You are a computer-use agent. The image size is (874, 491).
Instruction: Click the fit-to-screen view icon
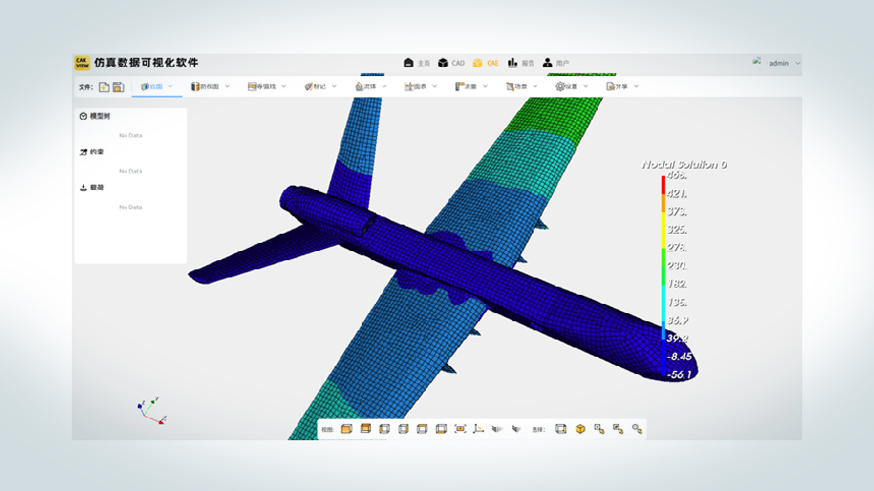pos(460,429)
